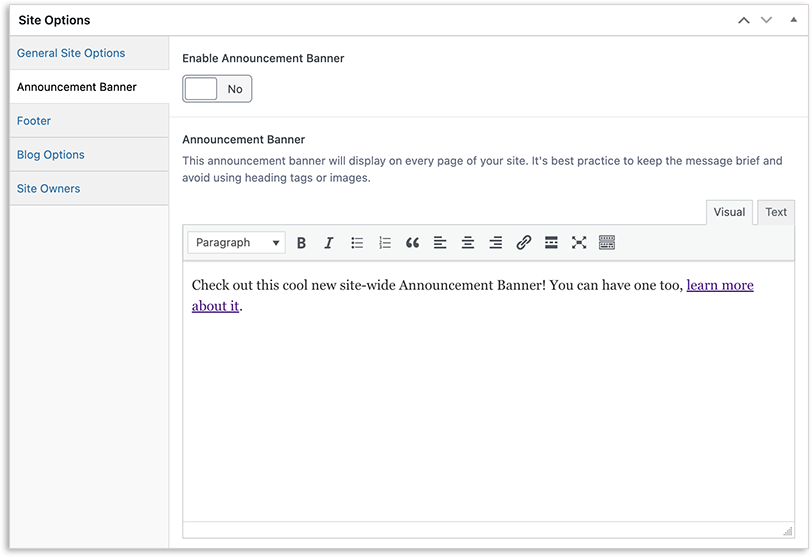Align text right
812x557 pixels.
(496, 243)
